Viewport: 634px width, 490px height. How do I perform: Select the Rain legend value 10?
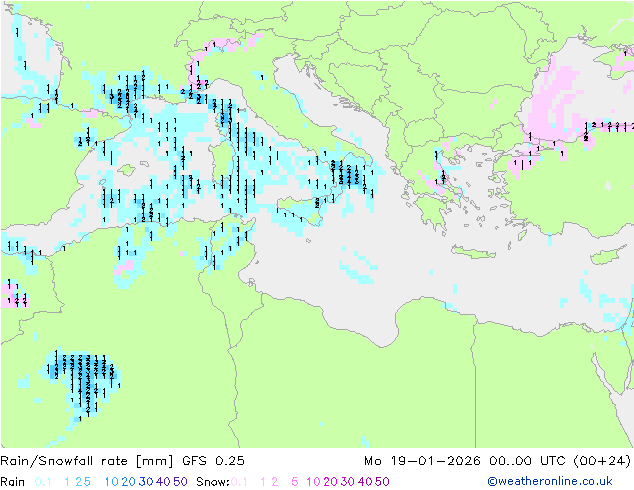pyautogui.click(x=112, y=482)
